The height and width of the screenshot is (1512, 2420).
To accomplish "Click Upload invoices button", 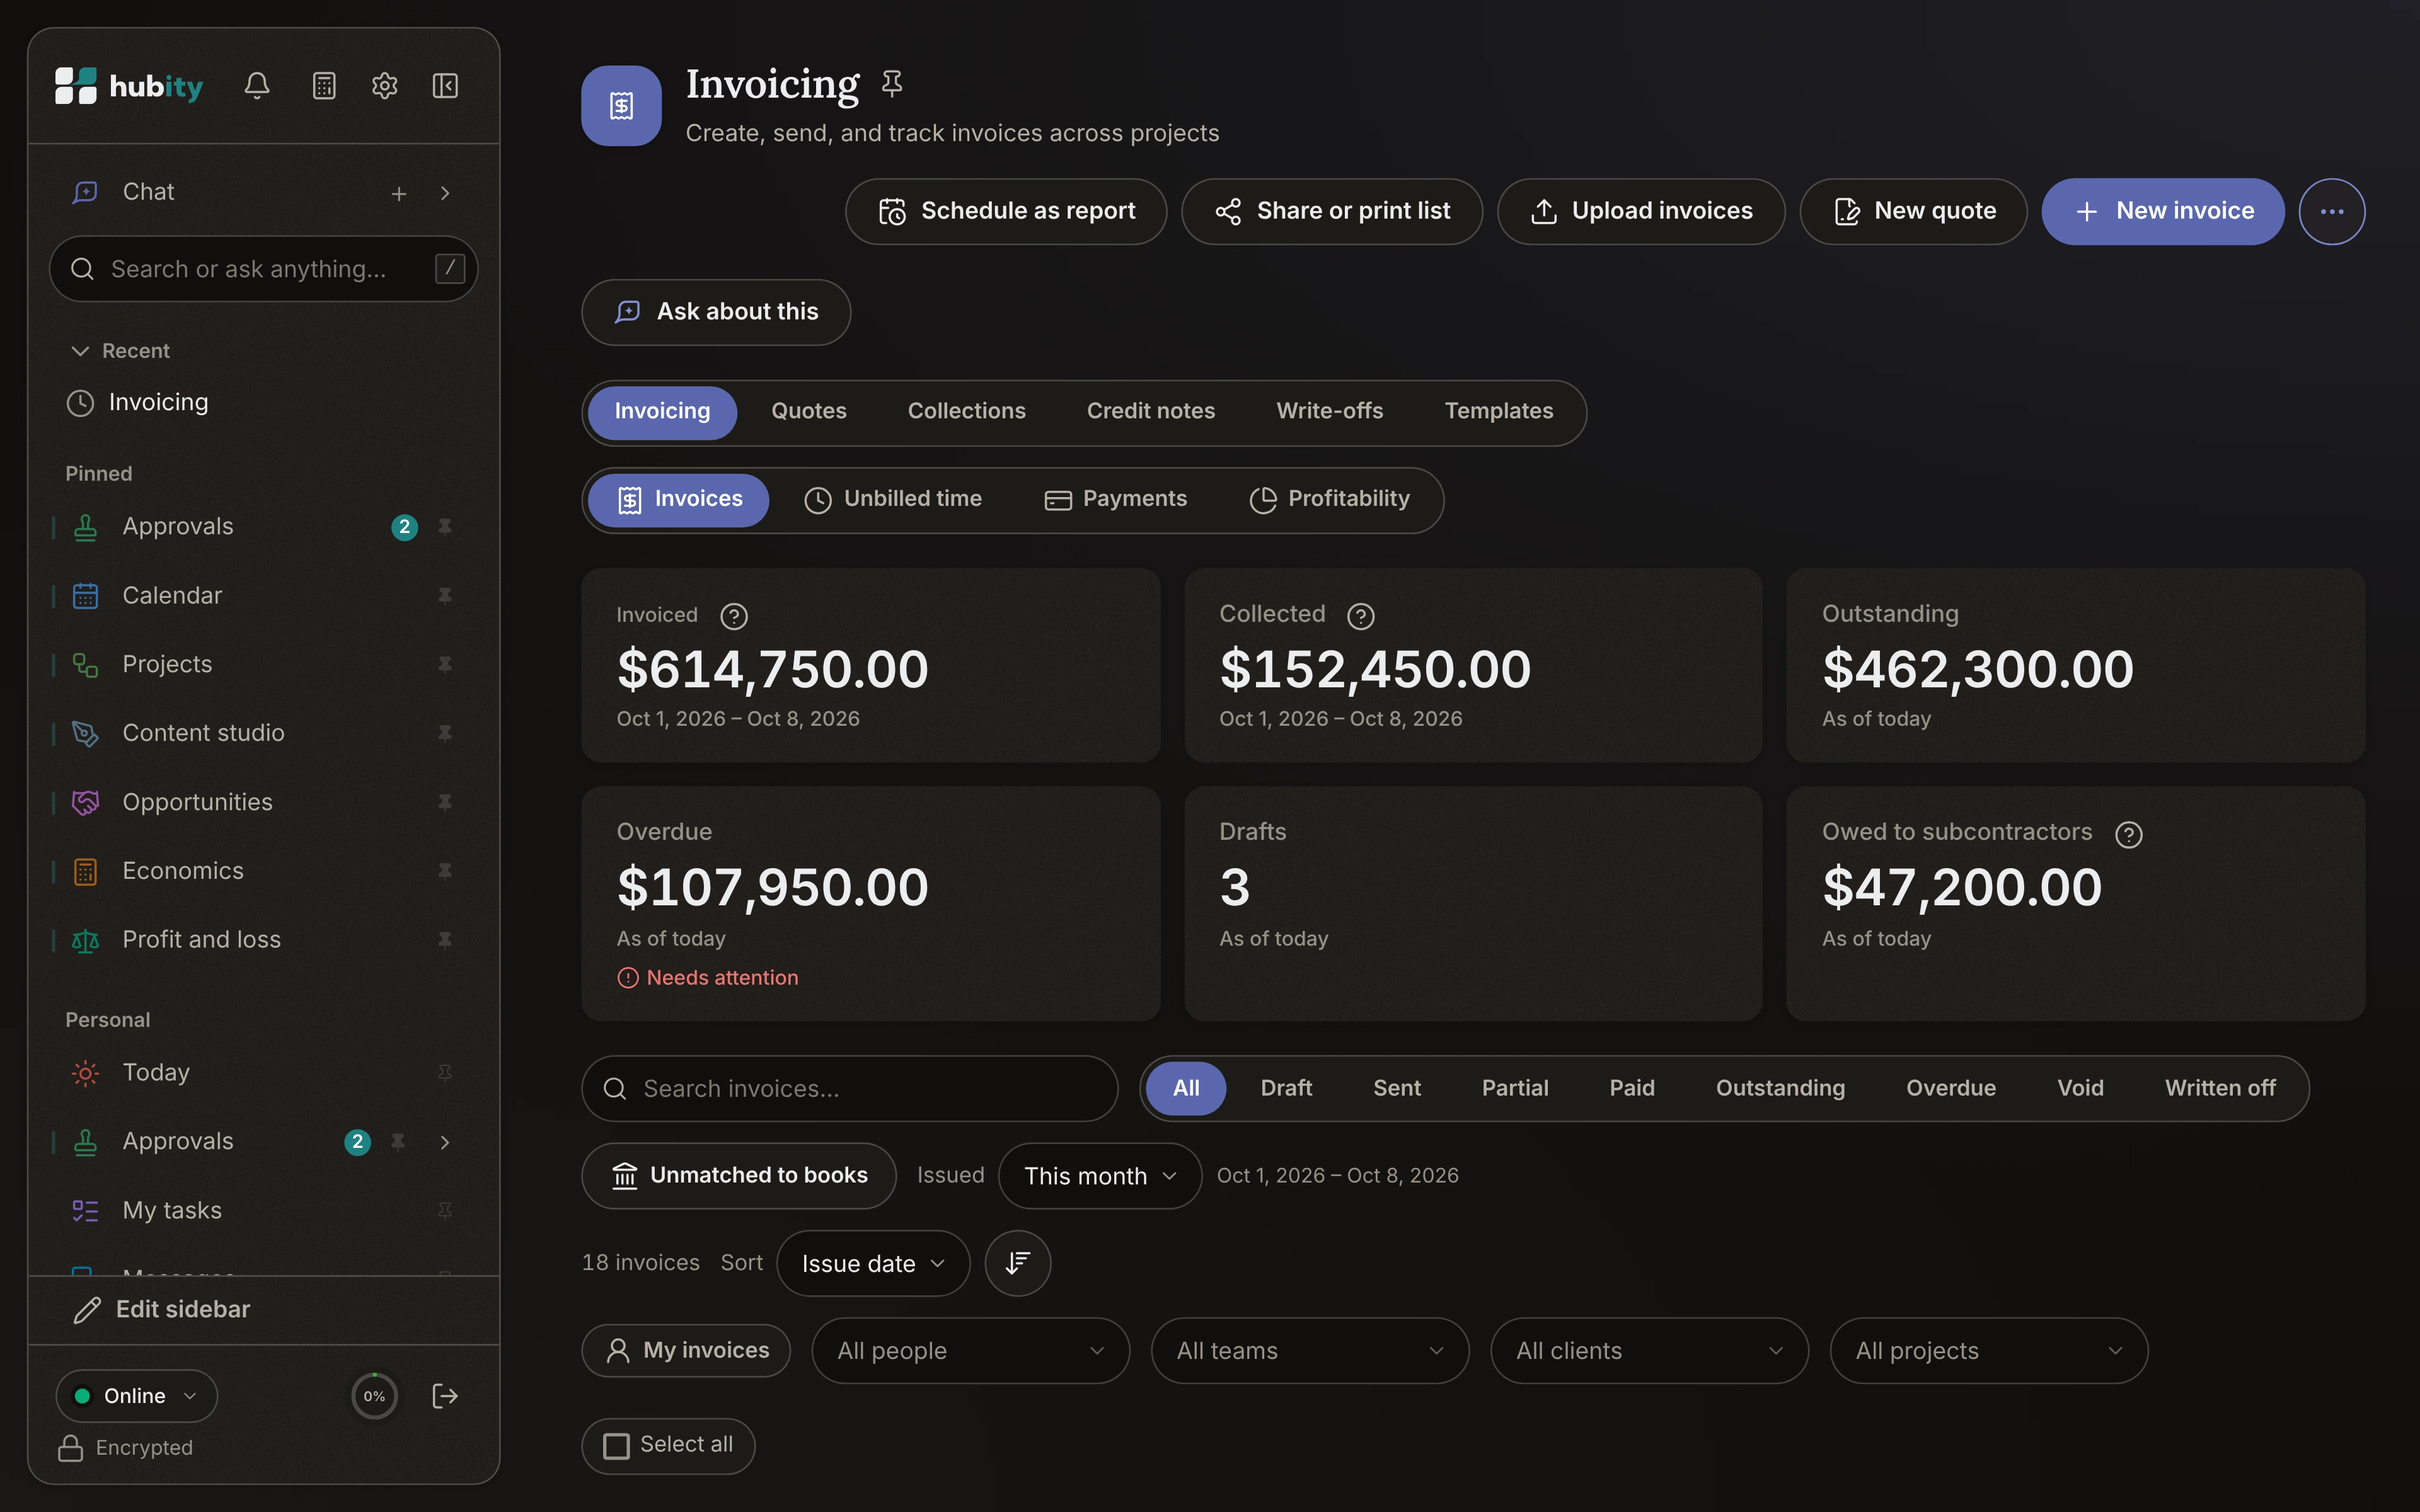I will click(1640, 211).
